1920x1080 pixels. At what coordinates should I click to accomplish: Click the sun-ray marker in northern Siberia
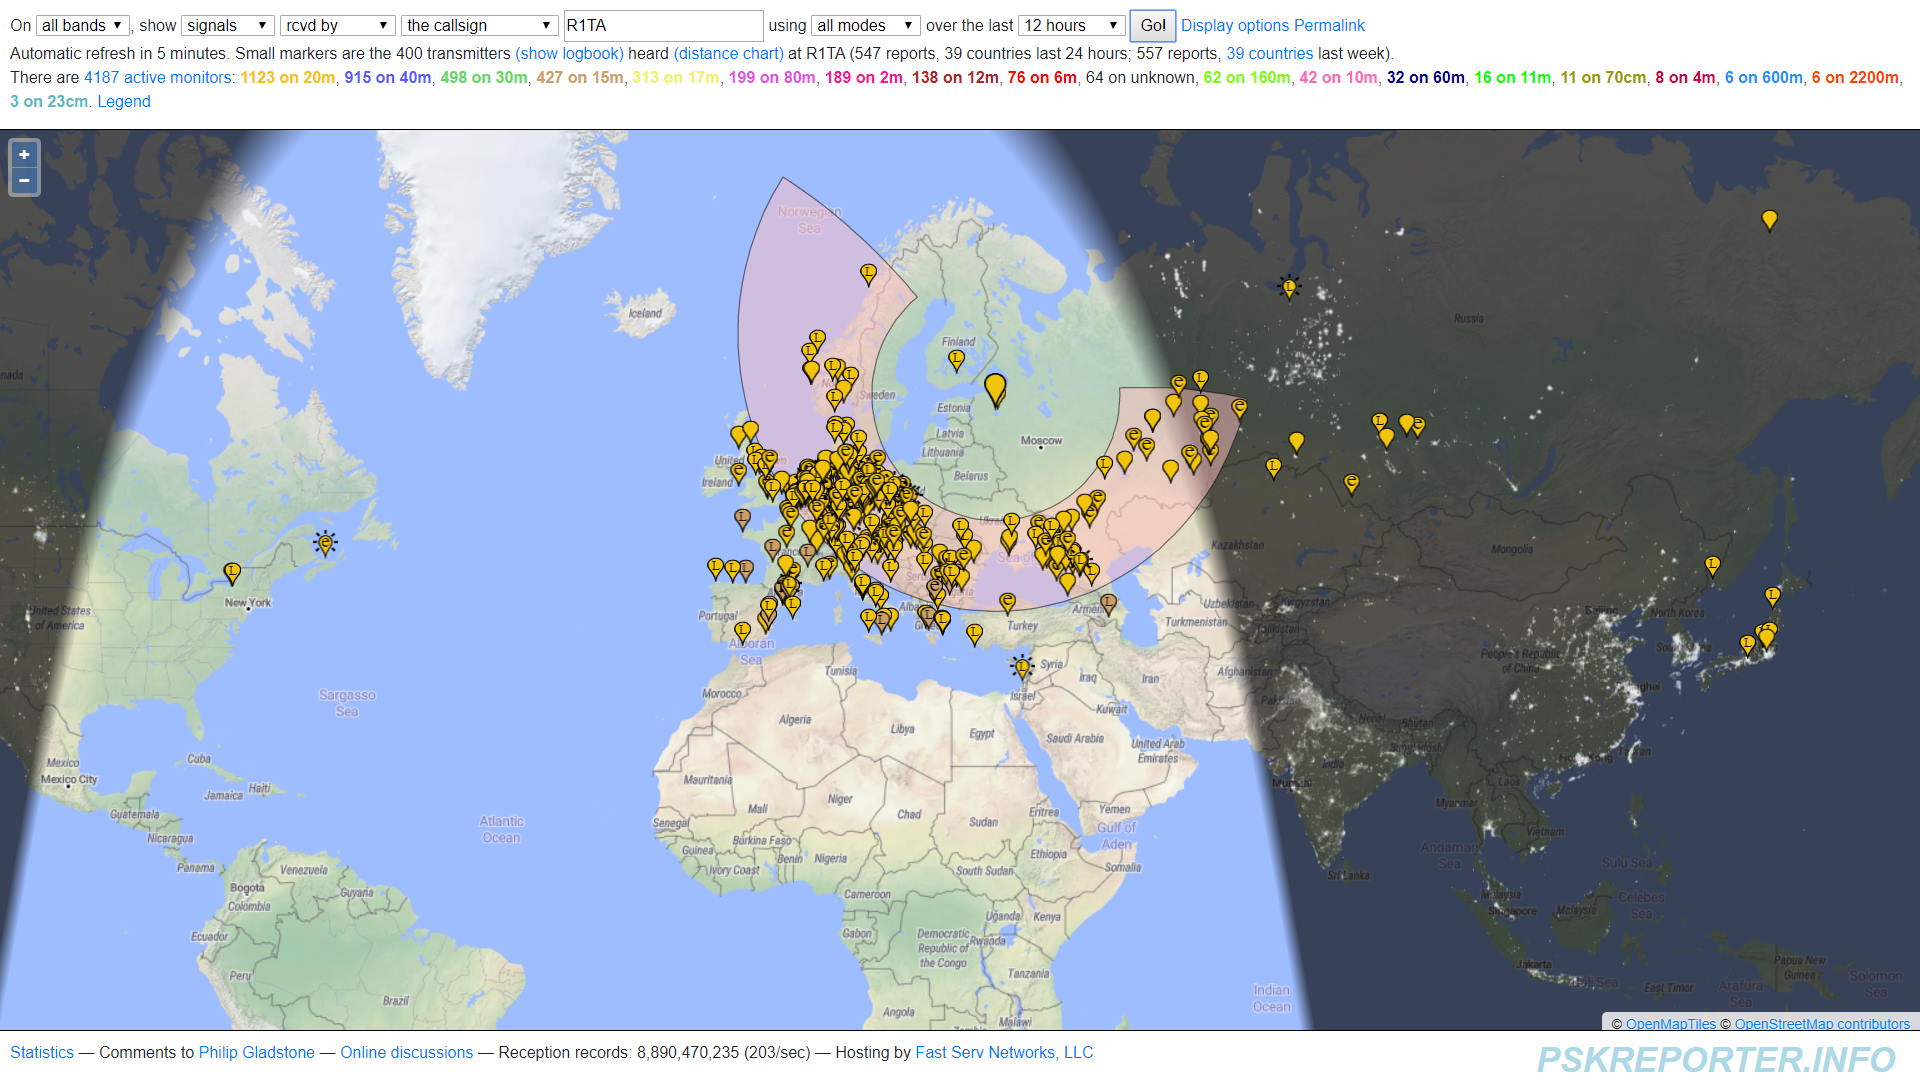[x=1289, y=287]
